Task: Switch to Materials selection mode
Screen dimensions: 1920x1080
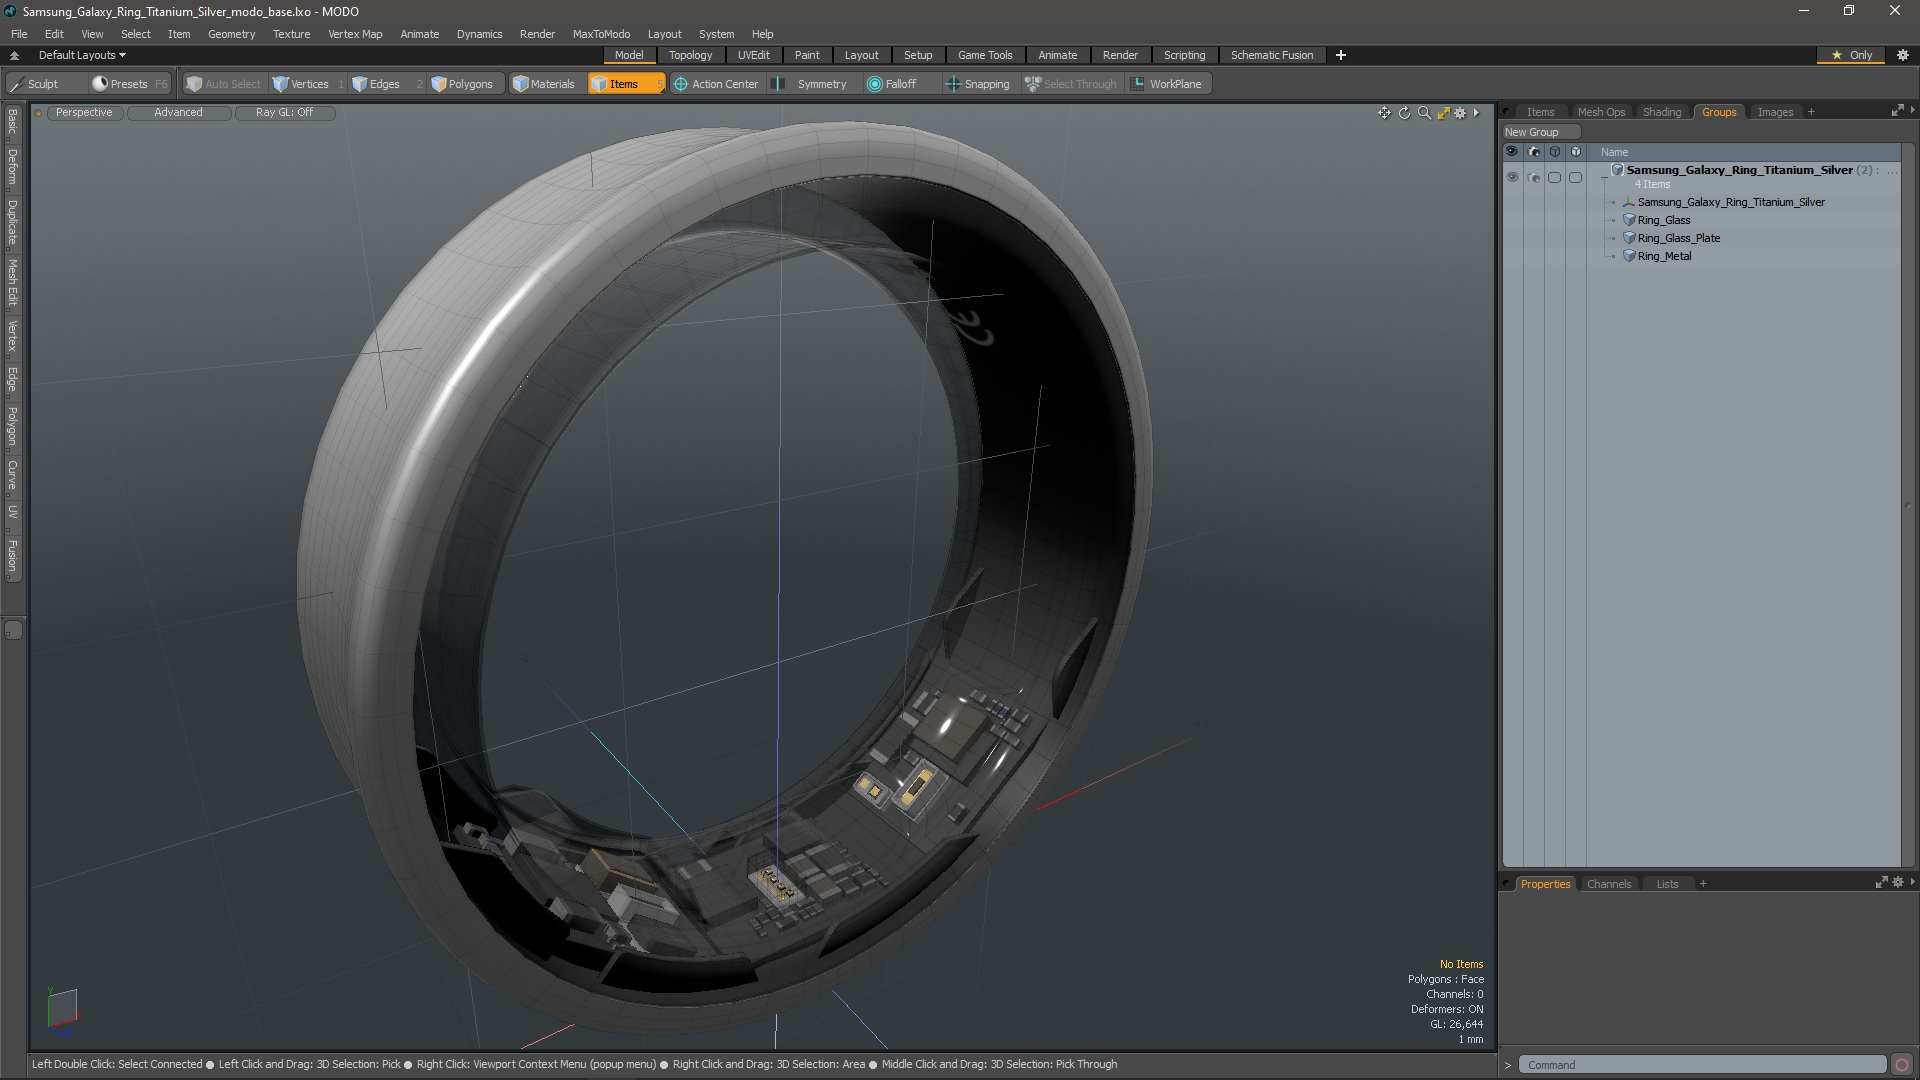Action: click(x=544, y=84)
